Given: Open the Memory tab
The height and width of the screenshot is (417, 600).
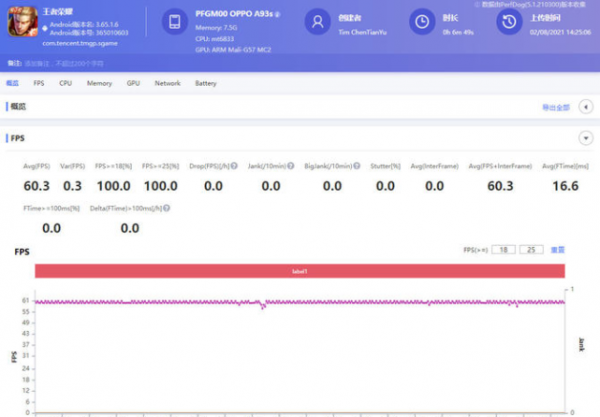Looking at the screenshot, I should point(99,83).
